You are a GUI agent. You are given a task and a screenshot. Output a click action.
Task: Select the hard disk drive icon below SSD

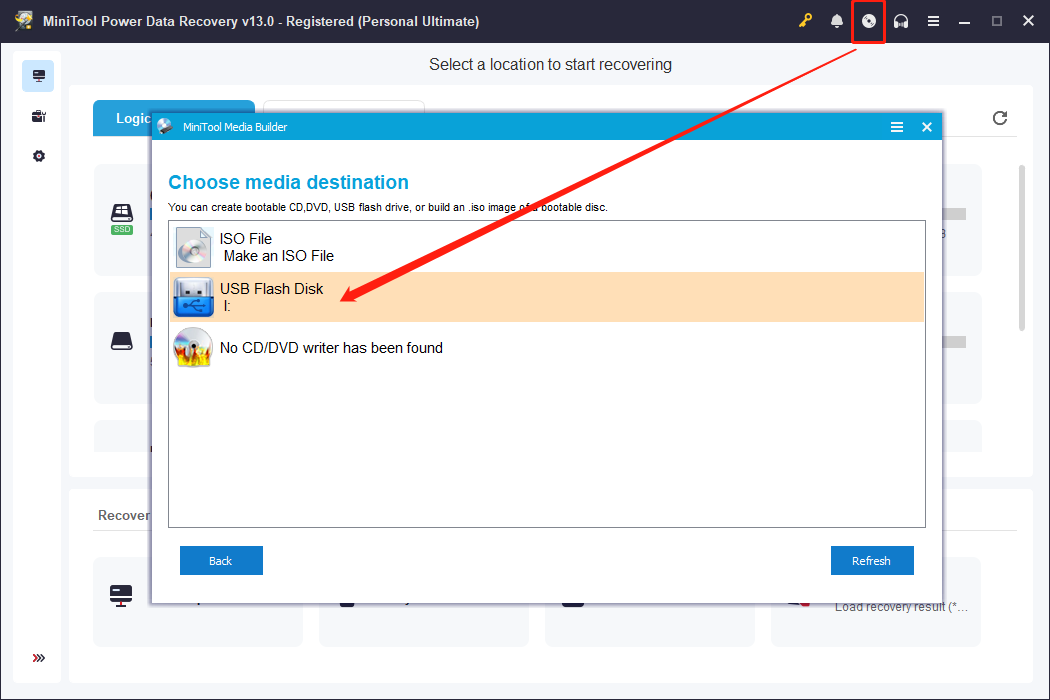point(122,341)
